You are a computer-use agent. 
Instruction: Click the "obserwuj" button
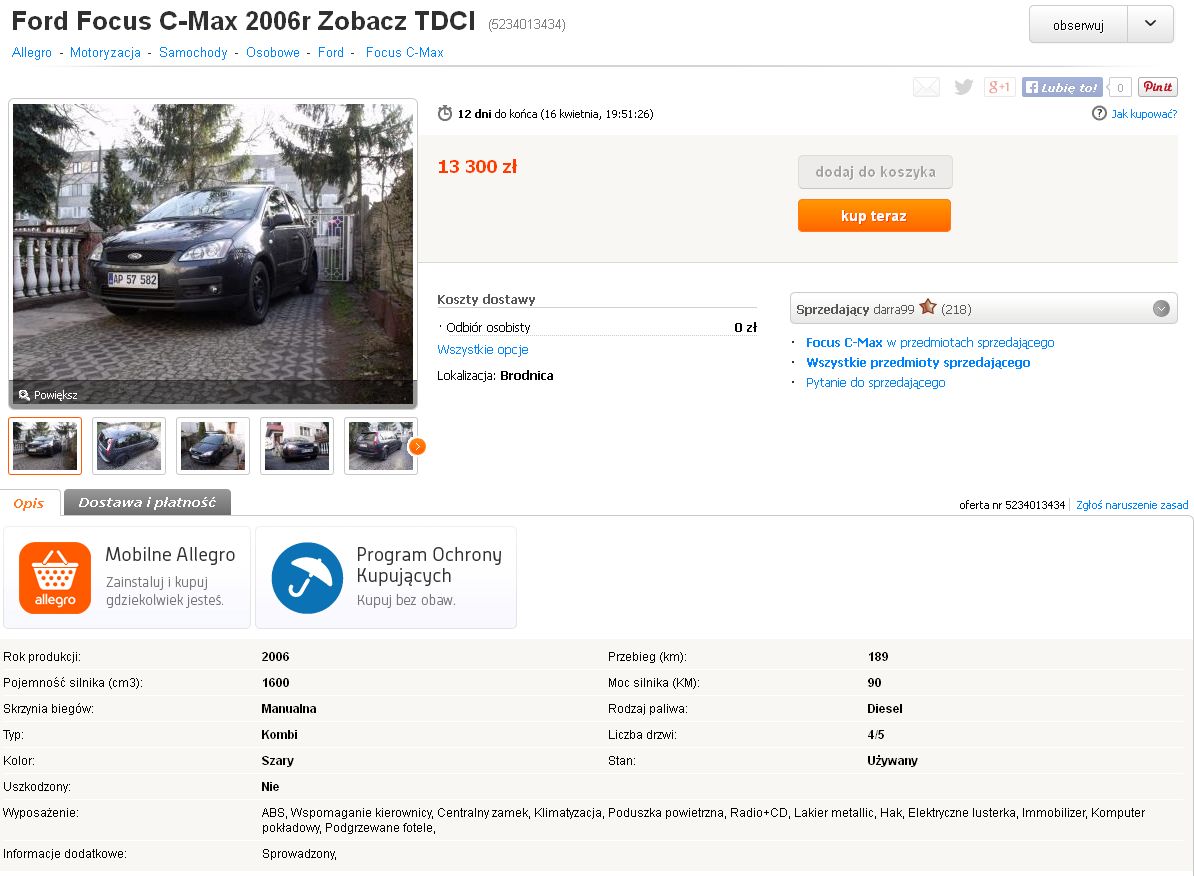coord(1078,26)
